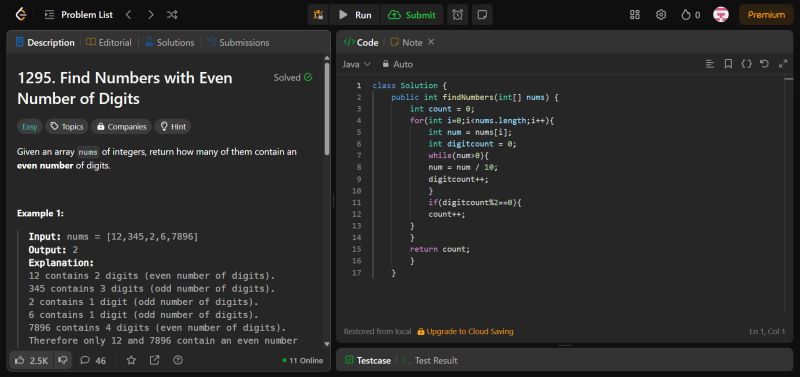This screenshot has width=800, height=377.
Task: Pick a random problem with shuffle icon
Action: [x=172, y=15]
